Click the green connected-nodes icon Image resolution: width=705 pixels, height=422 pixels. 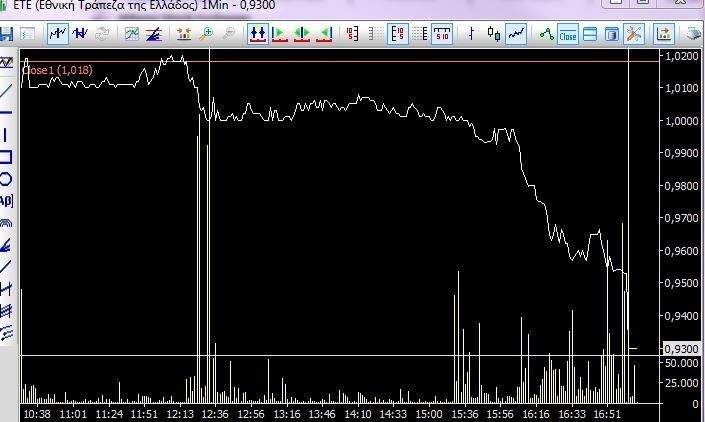(x=546, y=34)
